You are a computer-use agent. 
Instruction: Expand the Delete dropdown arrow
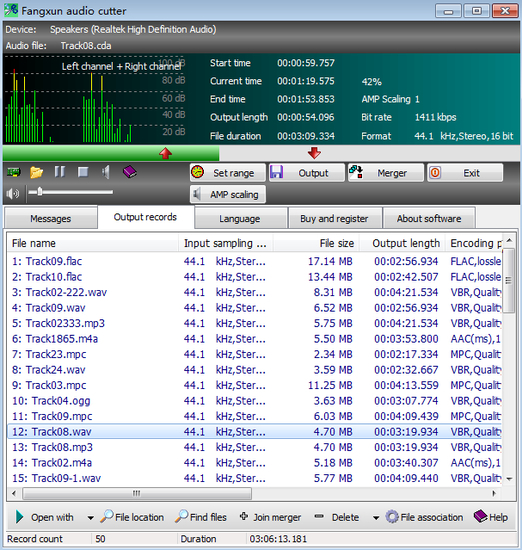pos(376,518)
